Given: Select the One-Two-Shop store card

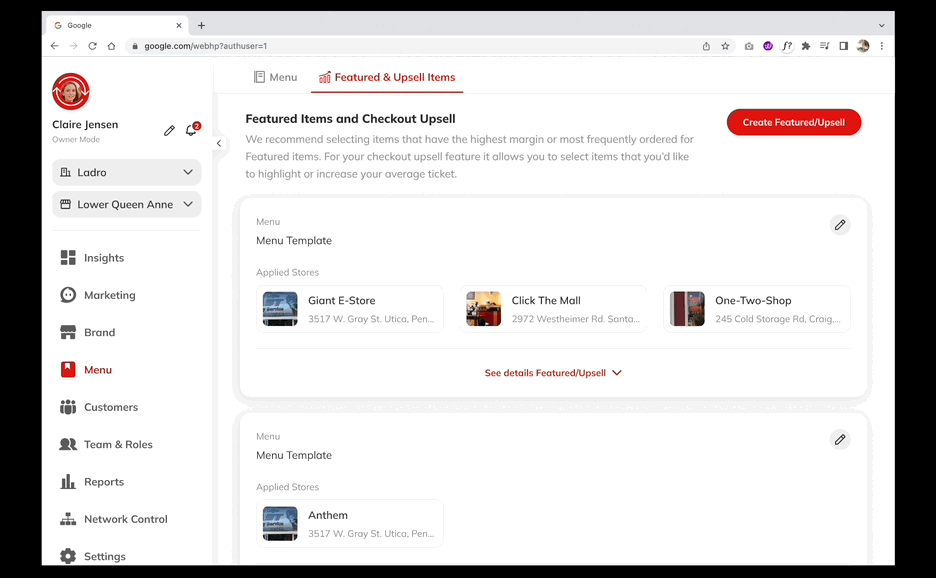Looking at the screenshot, I should [x=757, y=309].
